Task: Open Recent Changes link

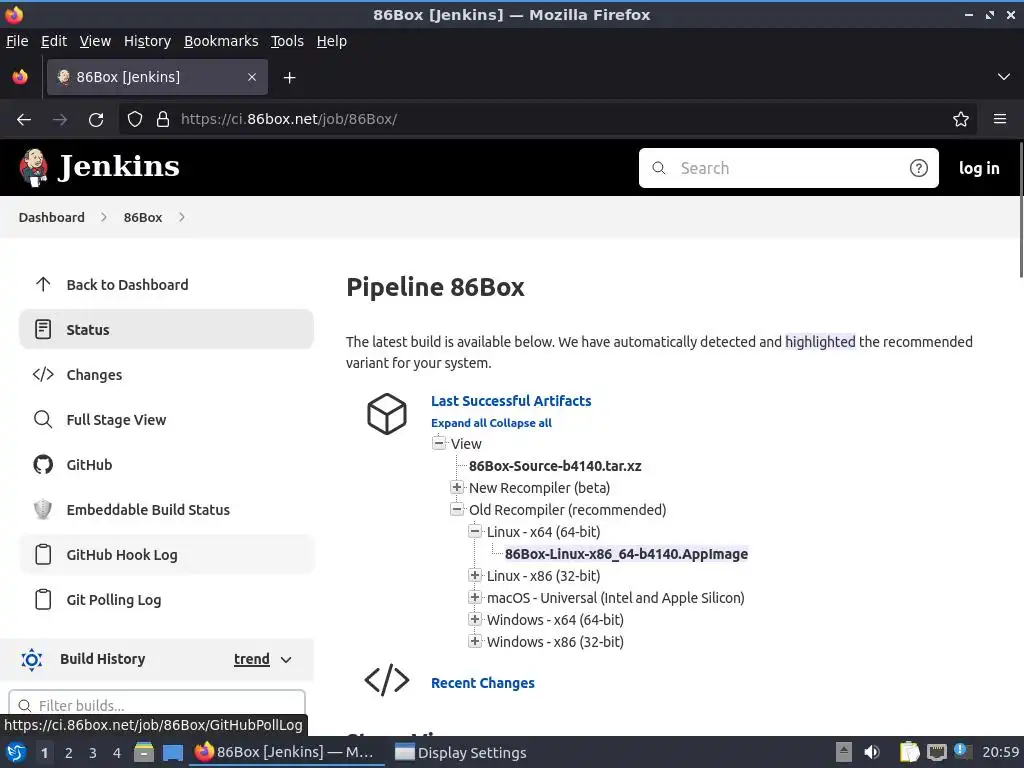Action: tap(483, 683)
